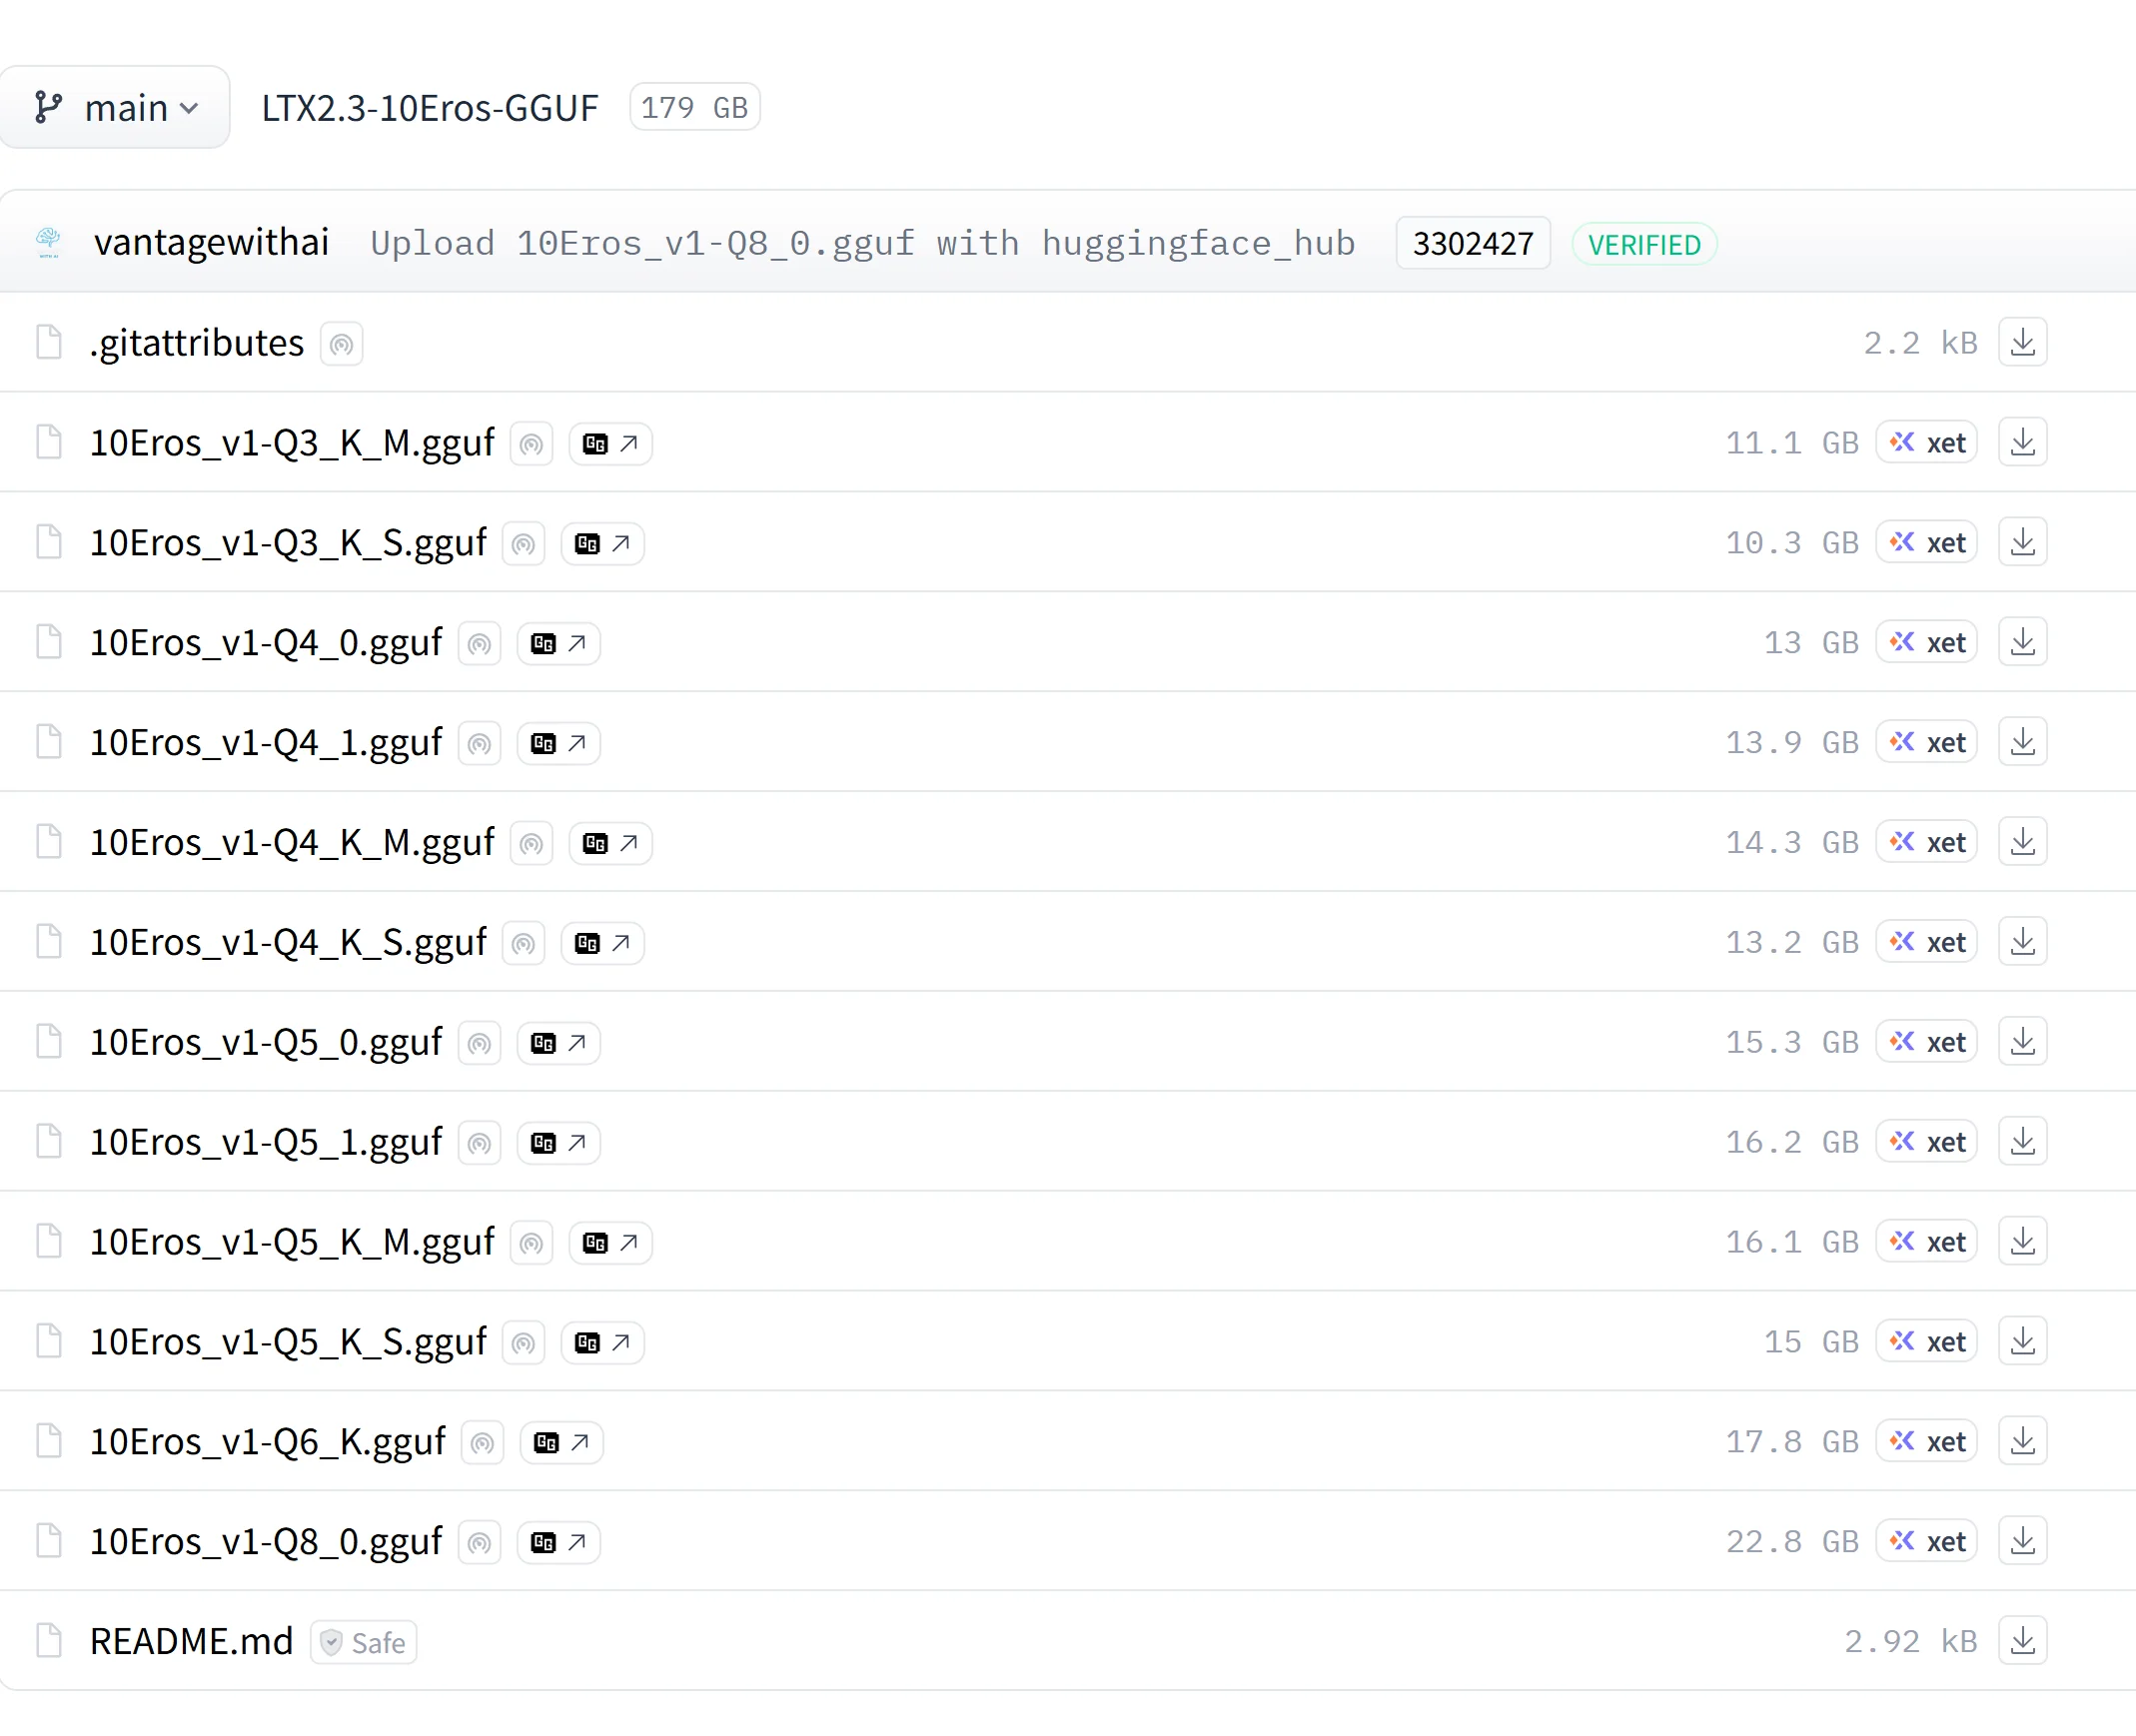Open the GGUF viewer for 10Eros_v1-Q4_0.gguf

pos(559,643)
